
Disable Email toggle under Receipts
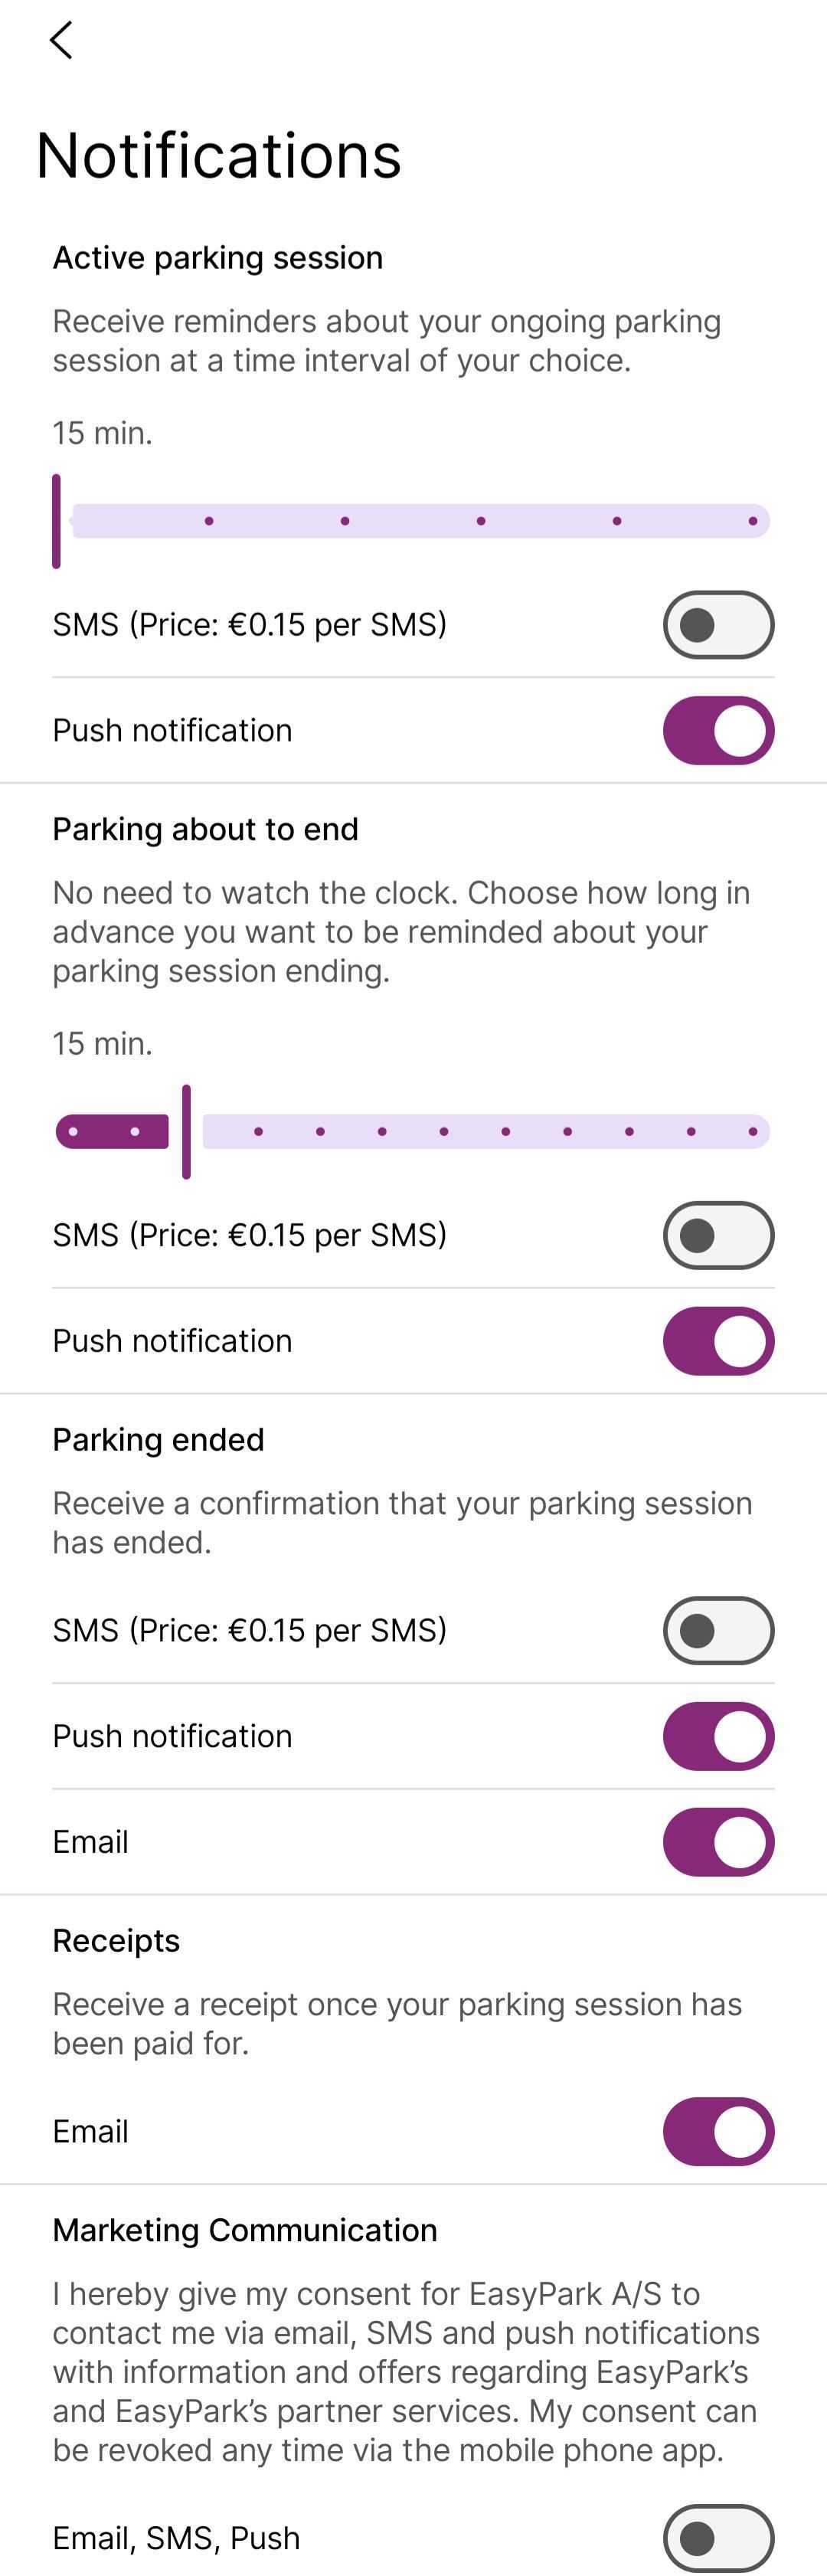[718, 2132]
